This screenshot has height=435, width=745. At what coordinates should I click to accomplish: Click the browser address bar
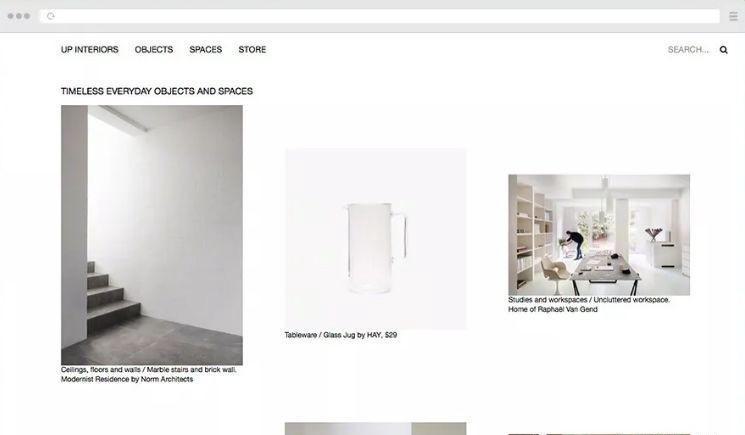pyautogui.click(x=380, y=16)
